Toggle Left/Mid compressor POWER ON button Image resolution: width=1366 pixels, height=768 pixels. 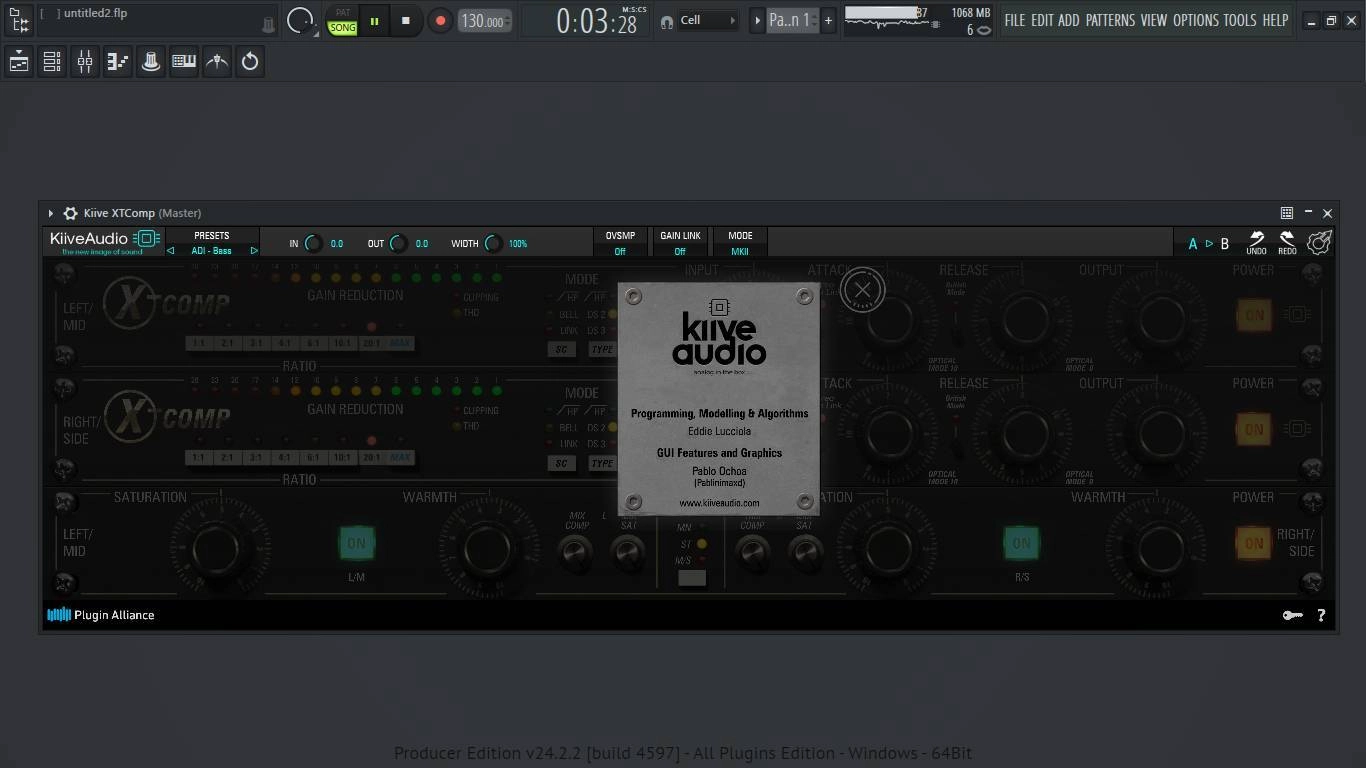(x=1254, y=315)
